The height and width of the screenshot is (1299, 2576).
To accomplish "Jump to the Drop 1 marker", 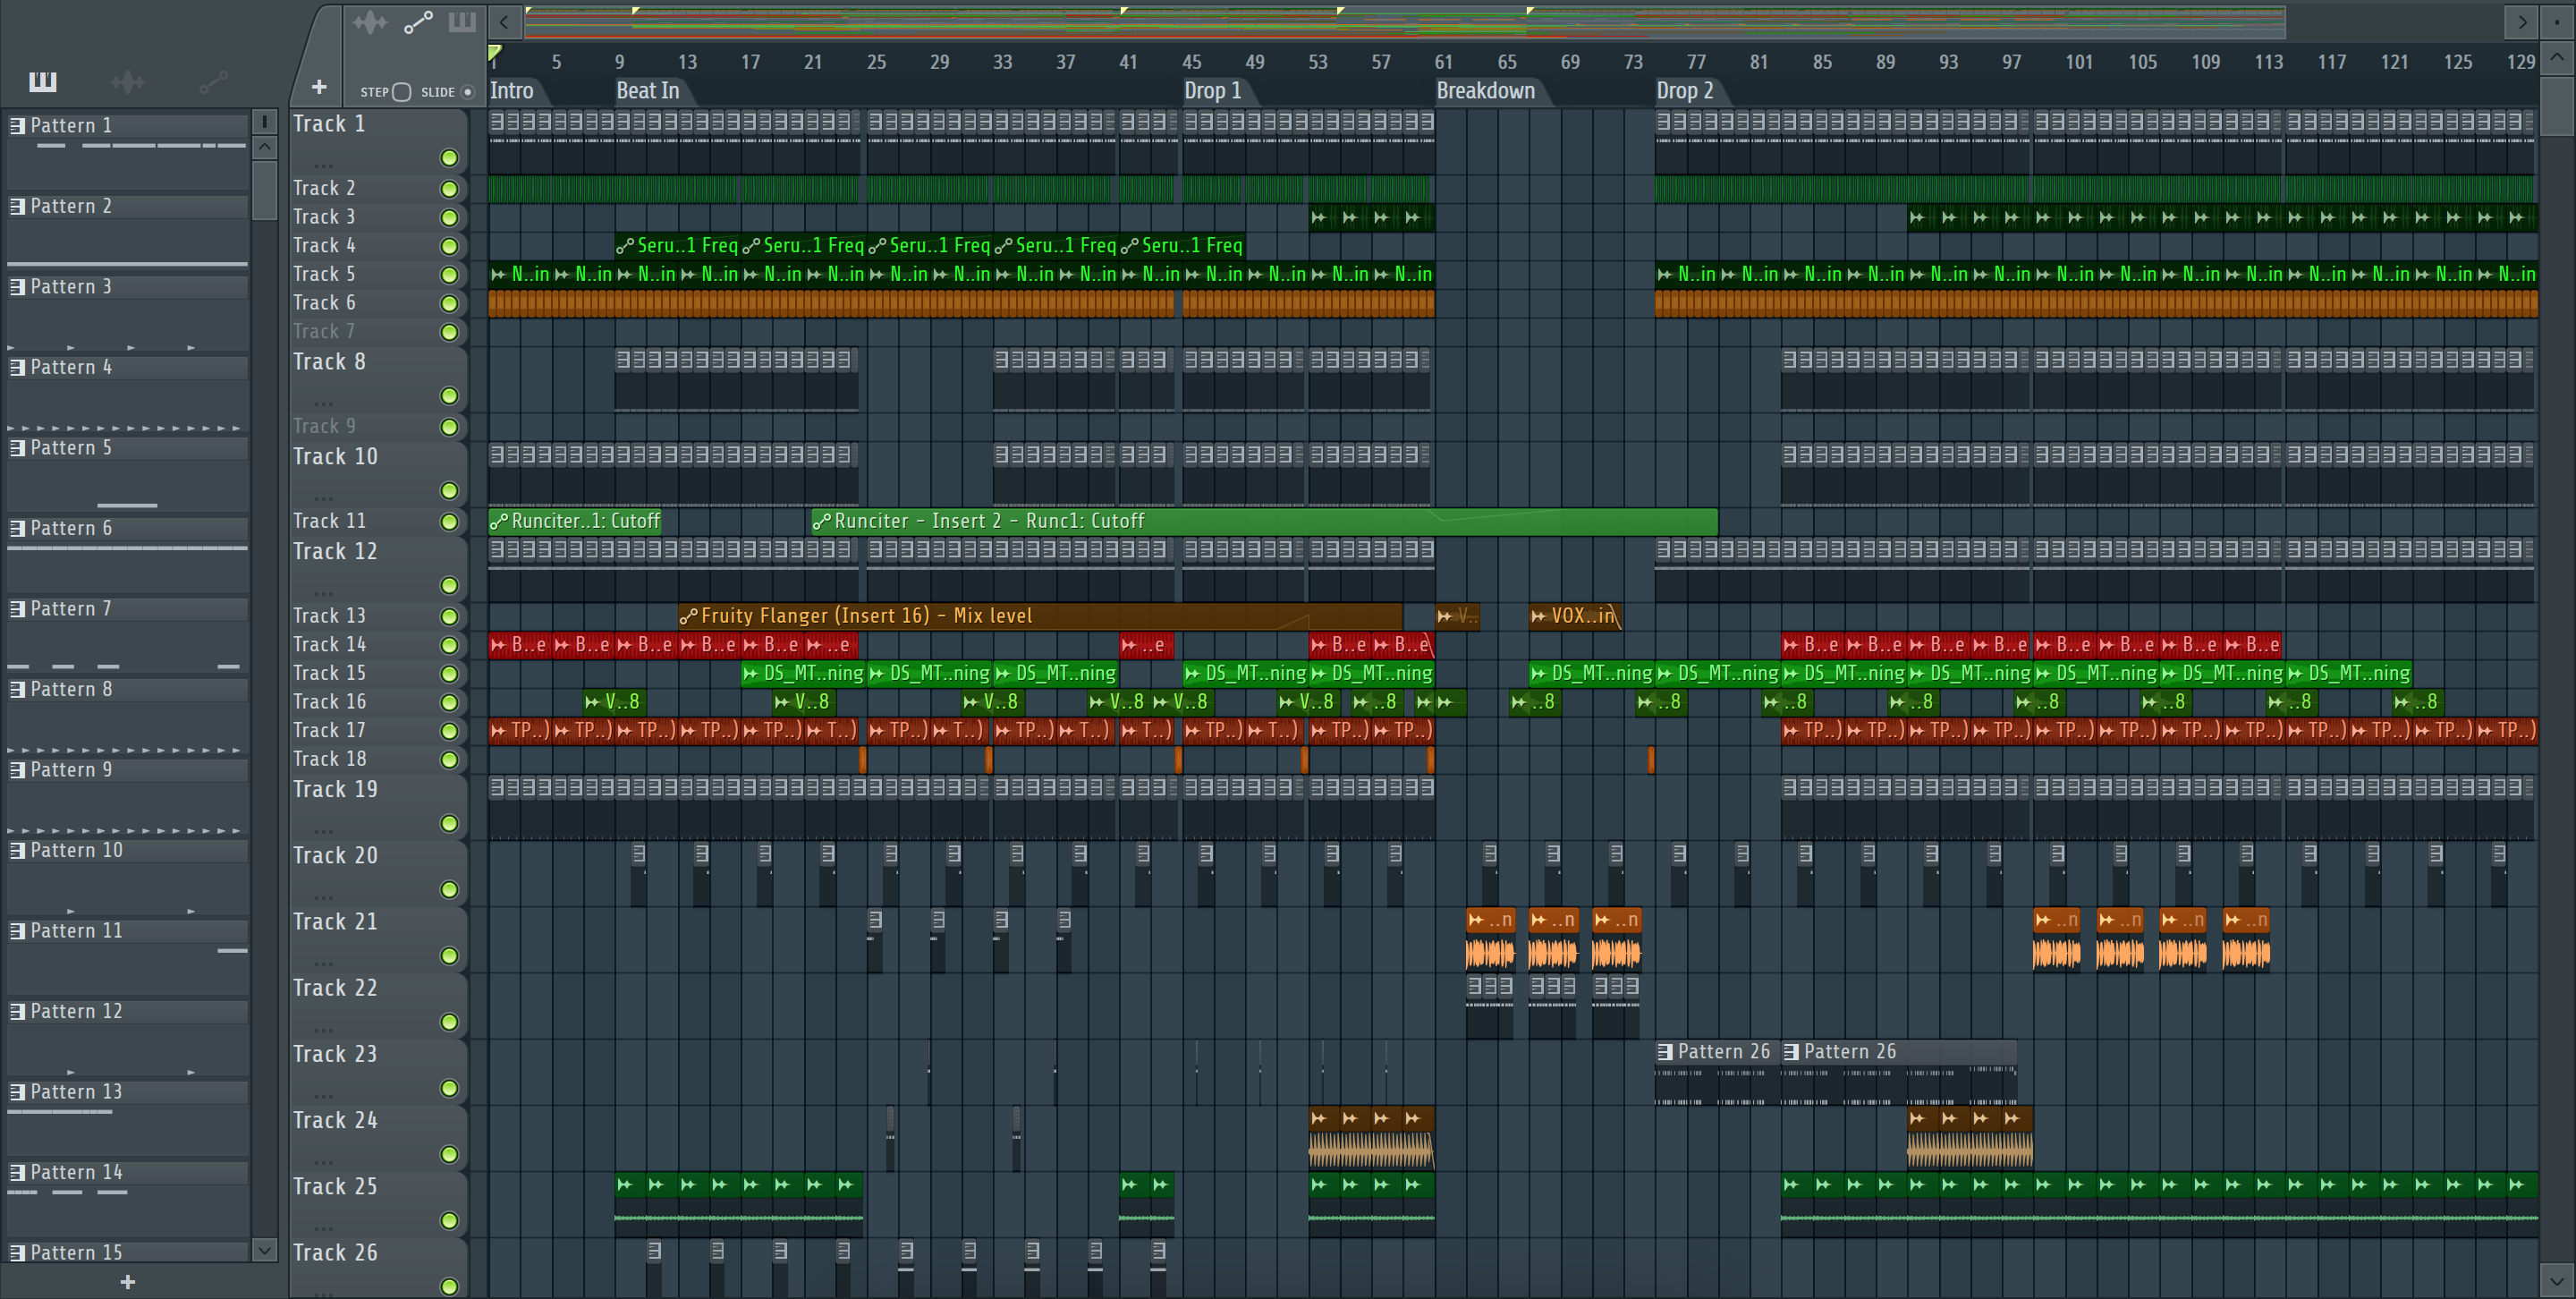I will [1212, 91].
